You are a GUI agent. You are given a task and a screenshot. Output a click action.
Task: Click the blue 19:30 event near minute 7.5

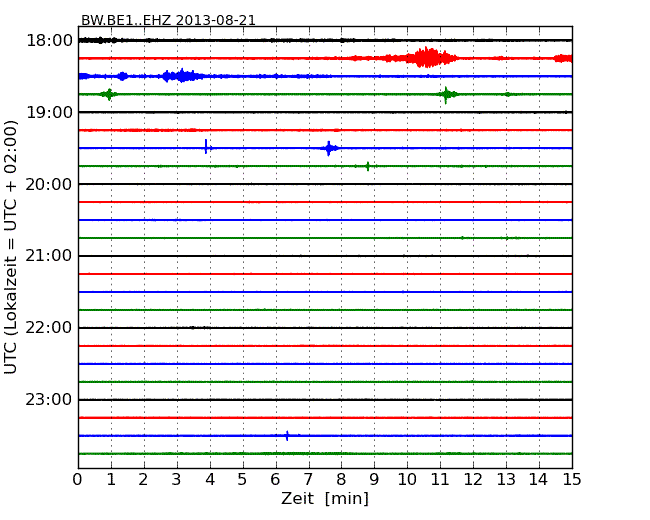[329, 148]
